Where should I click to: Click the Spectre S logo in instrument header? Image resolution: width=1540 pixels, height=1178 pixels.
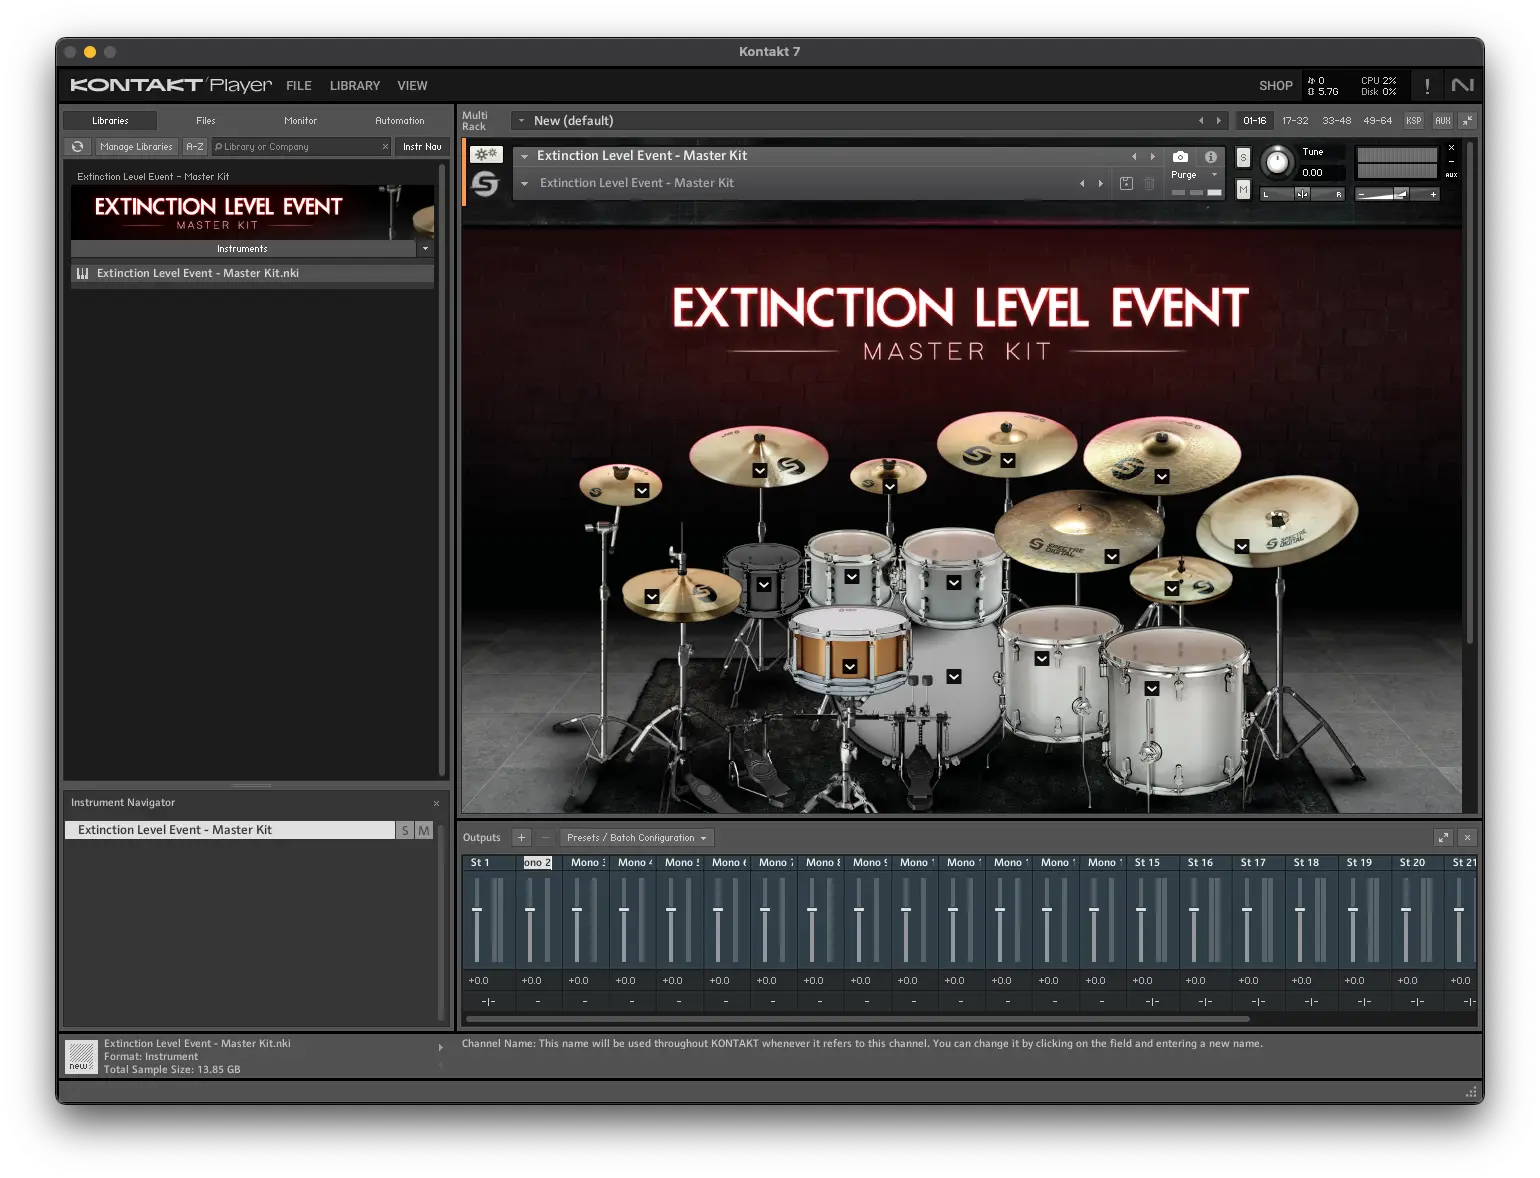485,184
